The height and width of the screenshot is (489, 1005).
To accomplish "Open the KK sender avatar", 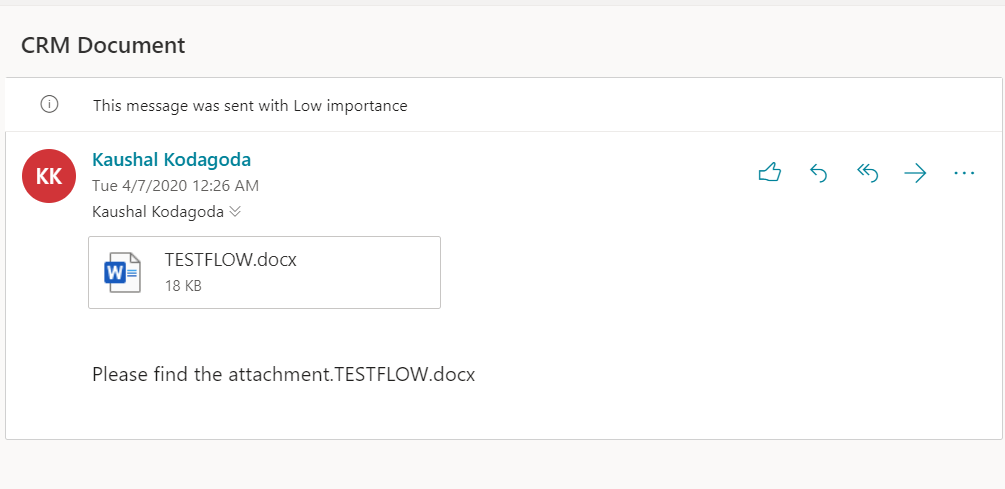I will tap(49, 177).
